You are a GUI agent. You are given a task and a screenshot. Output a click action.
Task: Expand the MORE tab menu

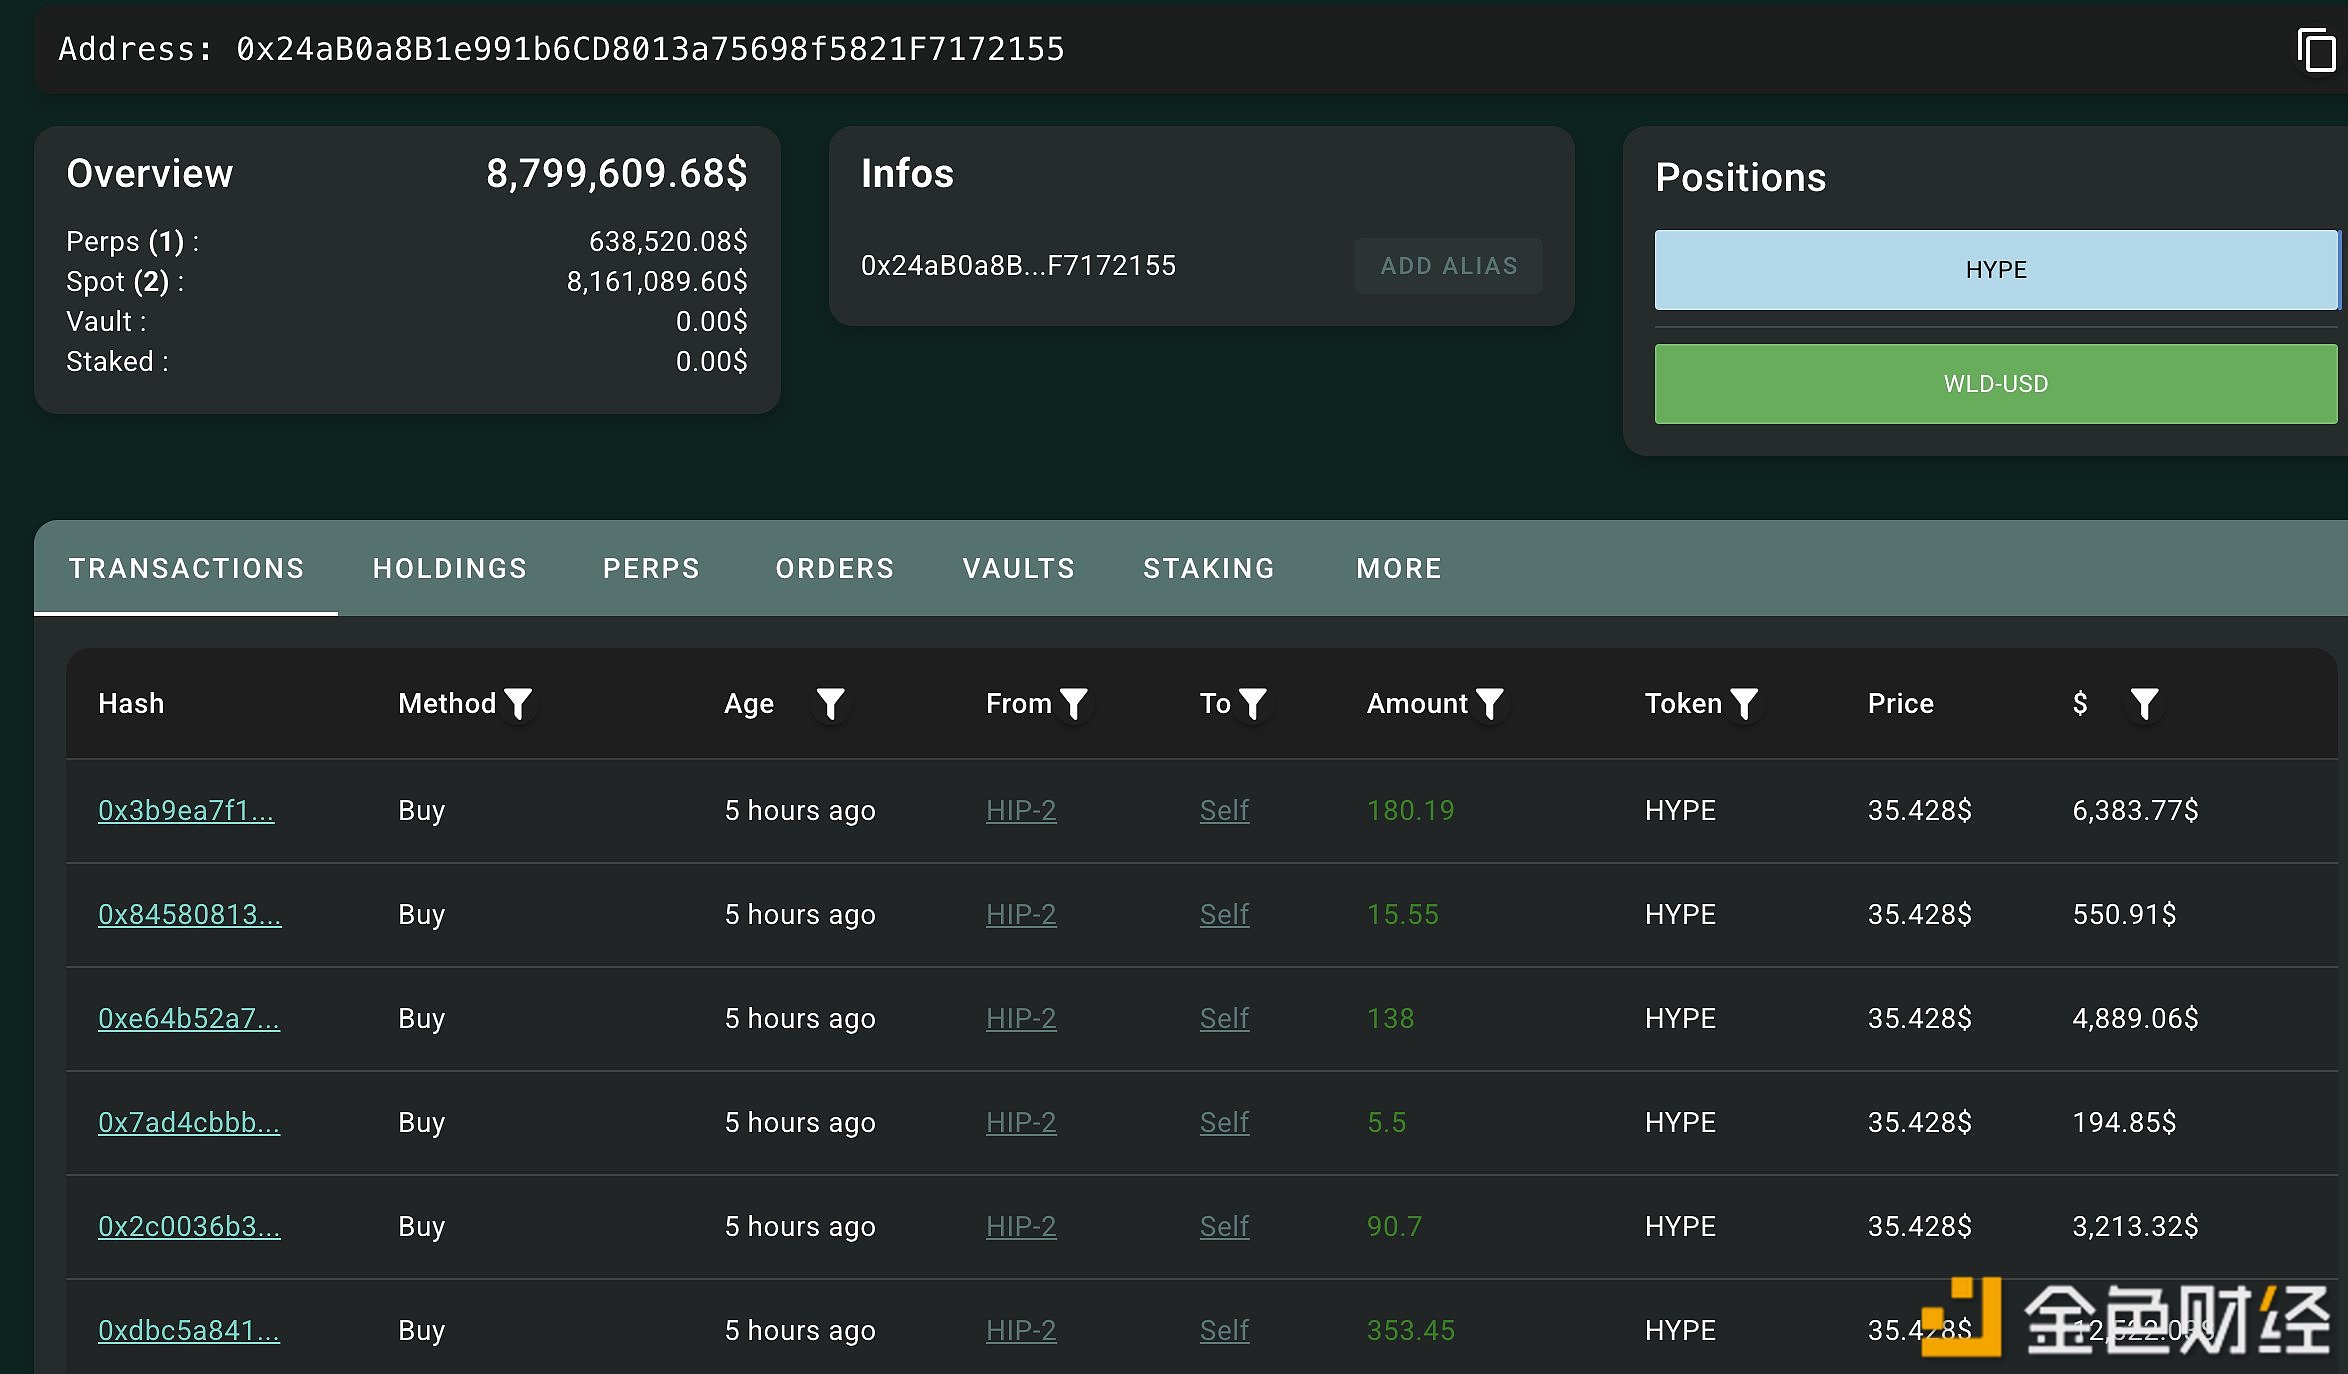coord(1398,568)
